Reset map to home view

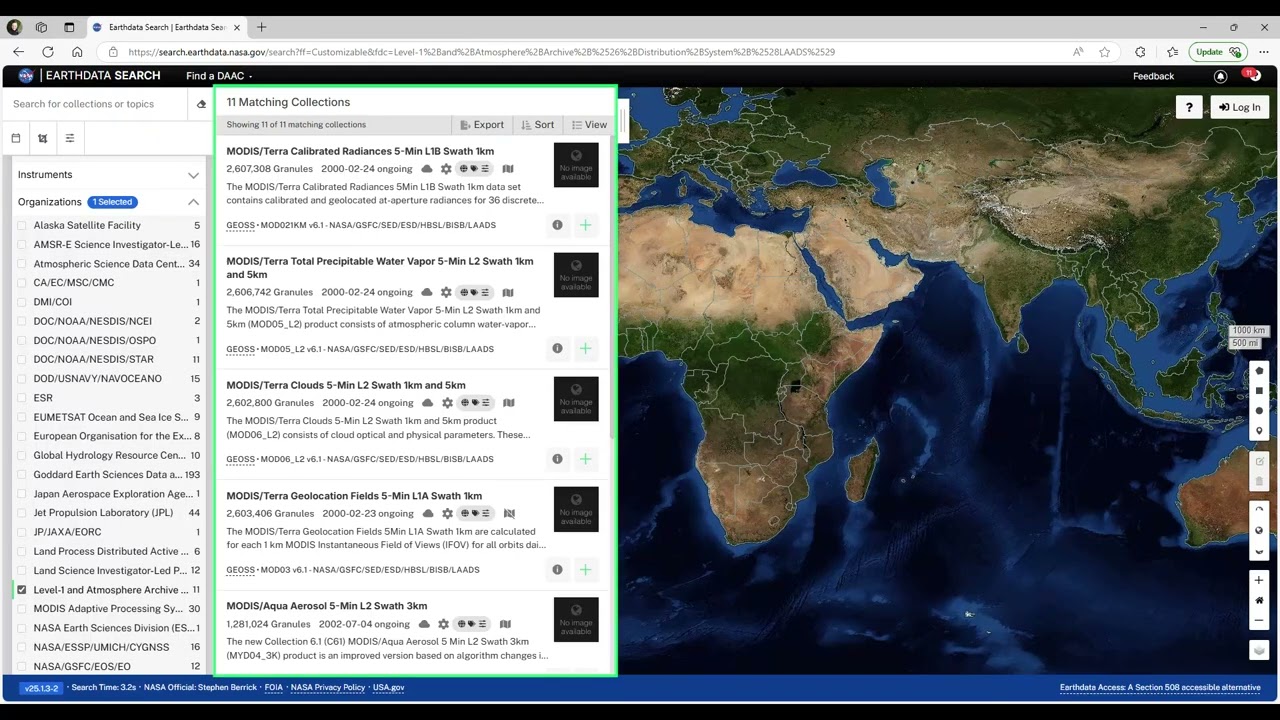click(1259, 600)
